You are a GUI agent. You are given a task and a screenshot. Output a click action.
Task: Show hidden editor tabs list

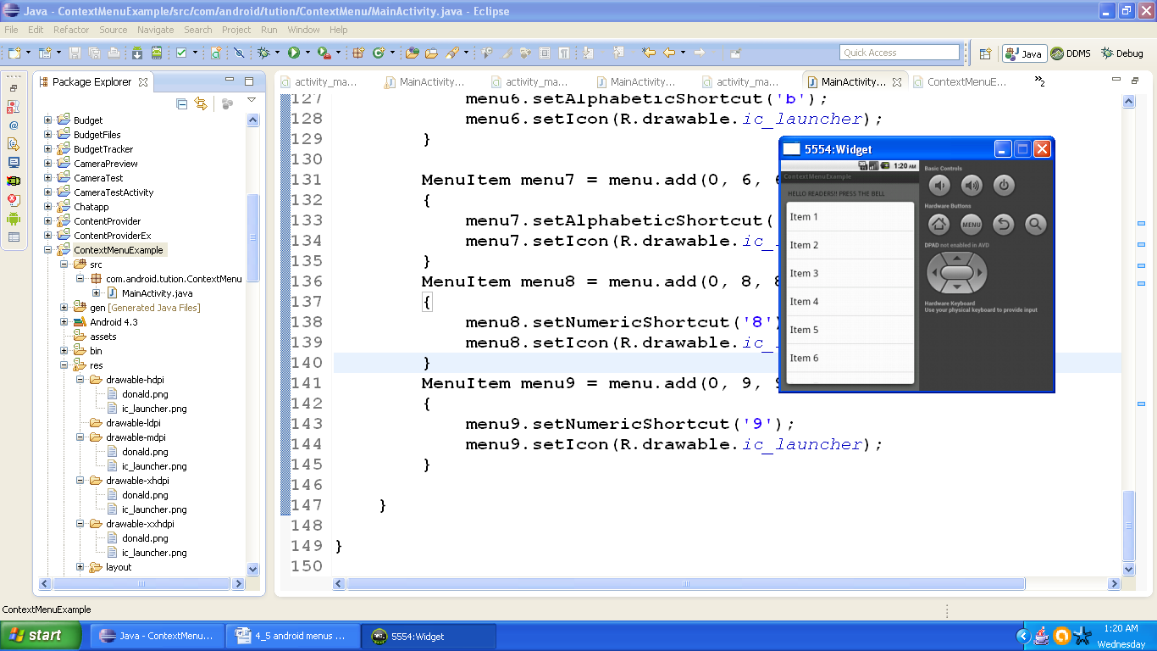coord(1040,80)
